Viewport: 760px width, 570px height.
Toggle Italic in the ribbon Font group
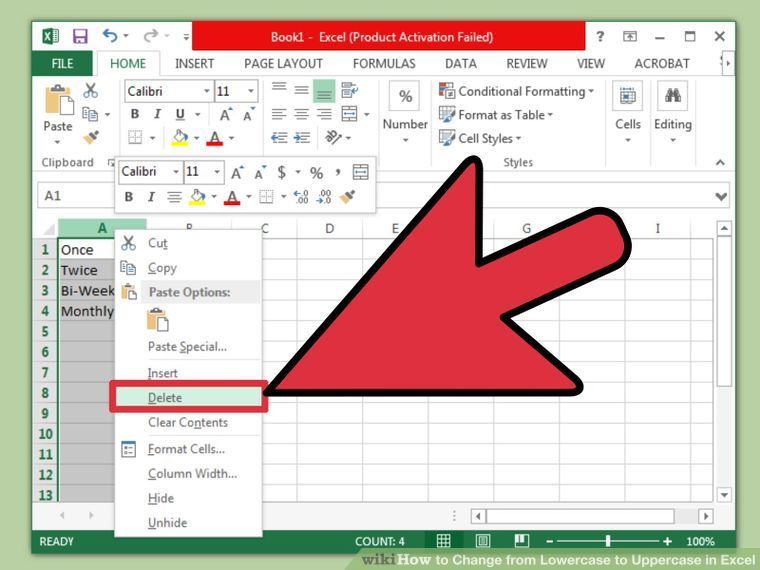(157, 114)
